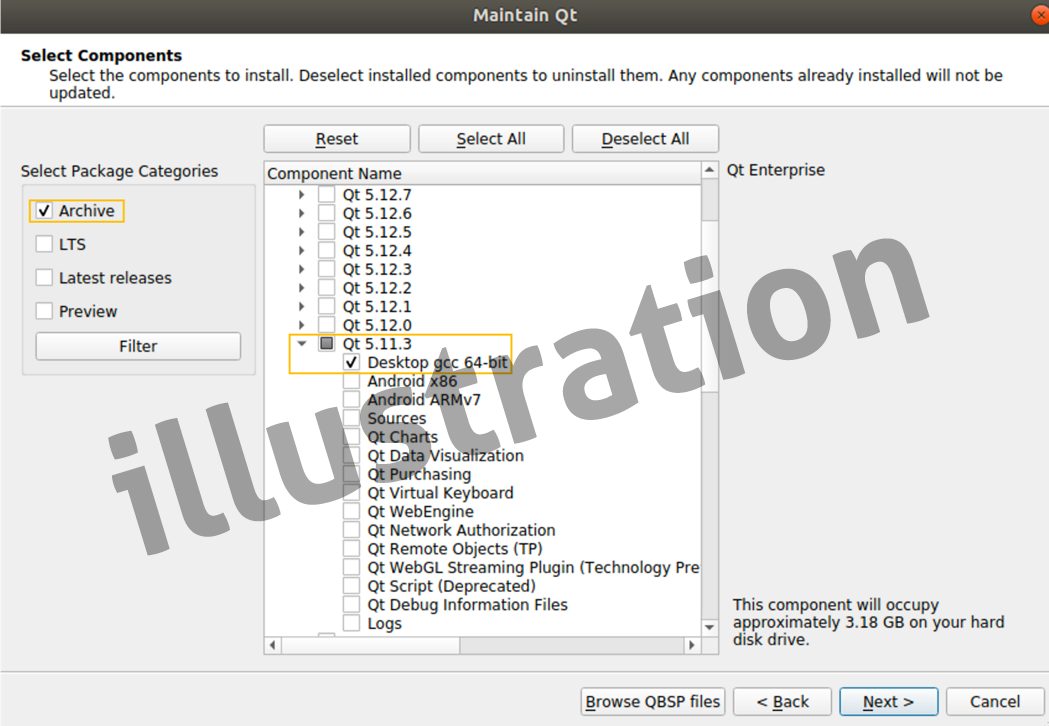Expand the Qt 5.12.6 tree node
The image size is (1049, 726).
pos(302,213)
